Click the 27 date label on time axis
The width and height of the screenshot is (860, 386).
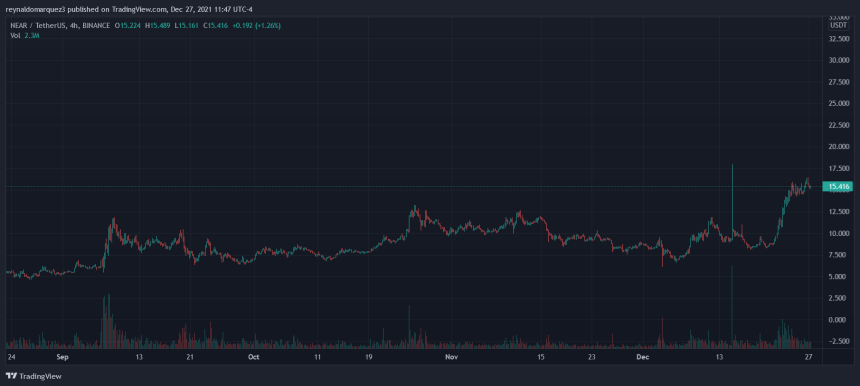pos(808,357)
